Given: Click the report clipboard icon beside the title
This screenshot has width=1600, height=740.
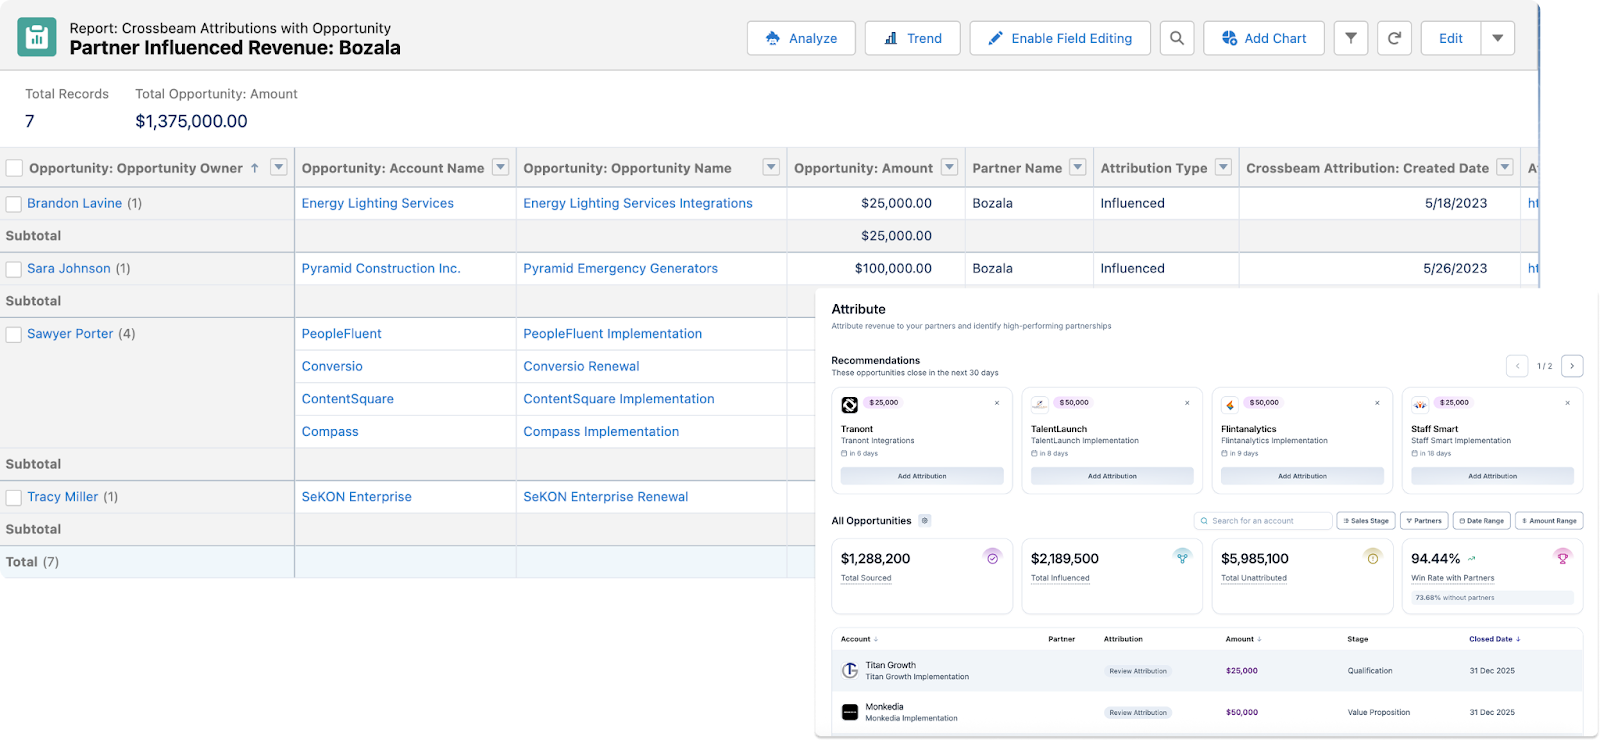Looking at the screenshot, I should pyautogui.click(x=37, y=38).
